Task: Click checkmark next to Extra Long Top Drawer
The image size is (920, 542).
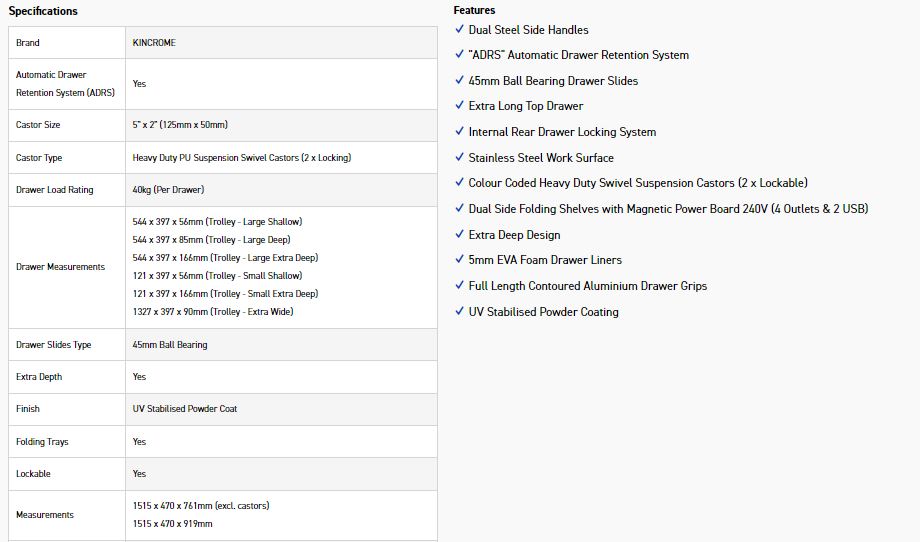Action: tap(459, 105)
